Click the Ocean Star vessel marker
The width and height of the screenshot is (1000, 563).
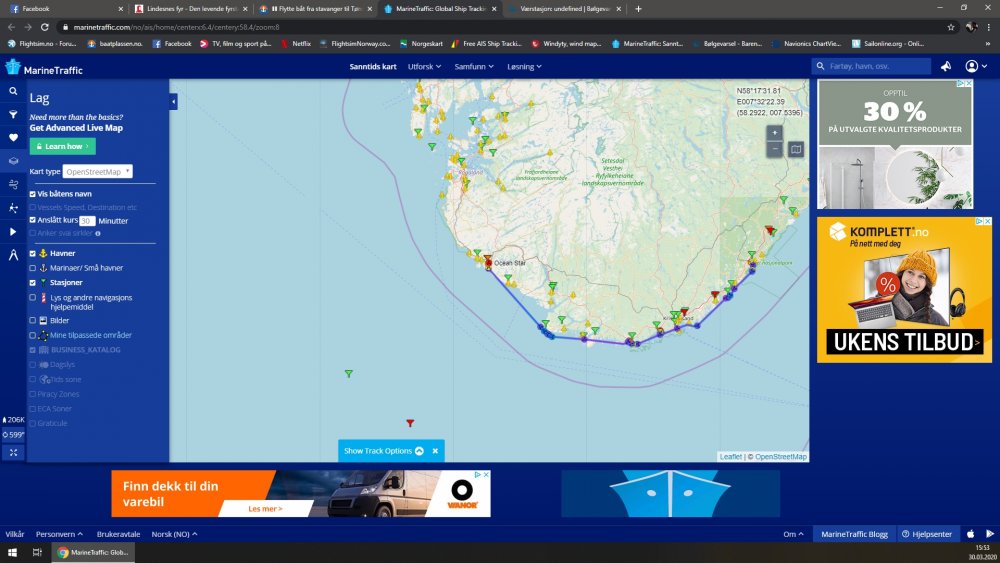[x=489, y=262]
